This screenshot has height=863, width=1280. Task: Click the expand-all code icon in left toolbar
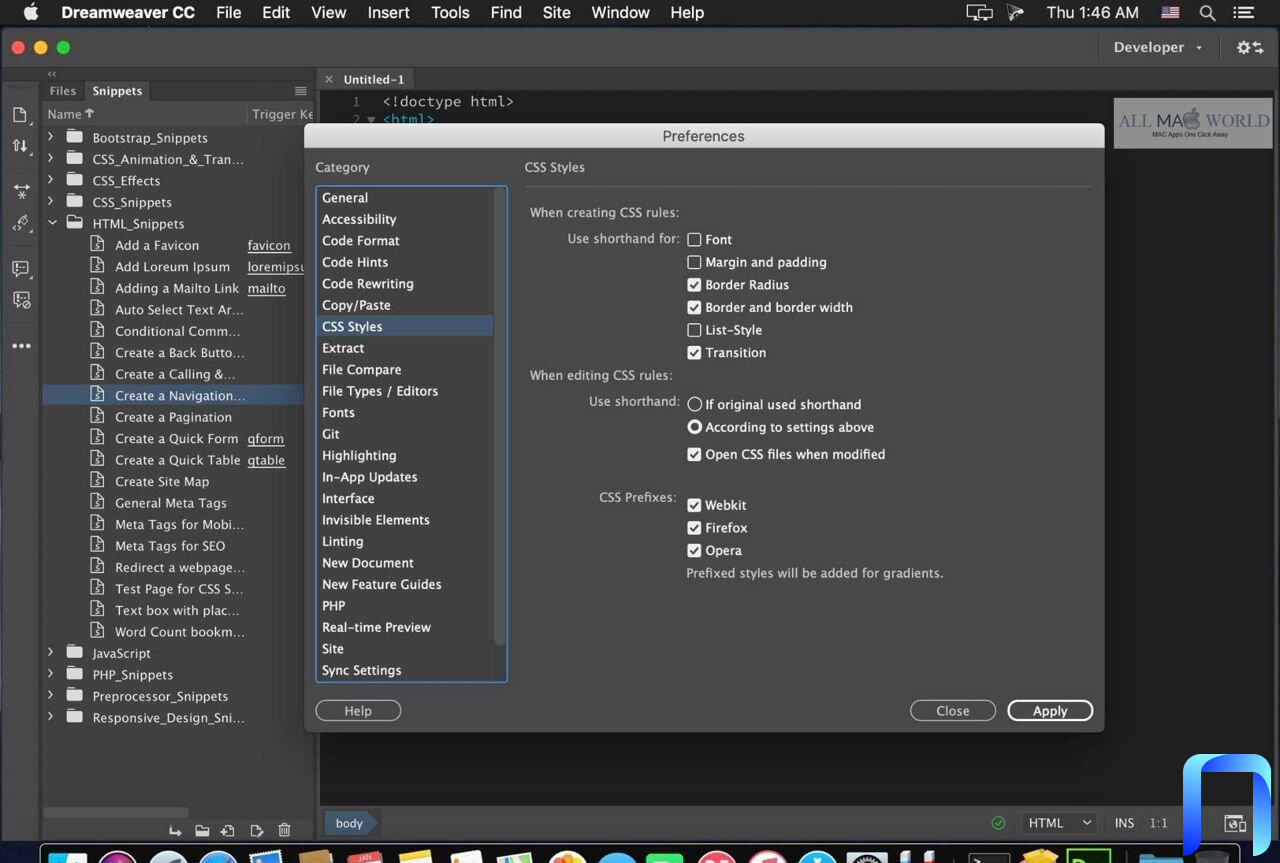[21, 191]
